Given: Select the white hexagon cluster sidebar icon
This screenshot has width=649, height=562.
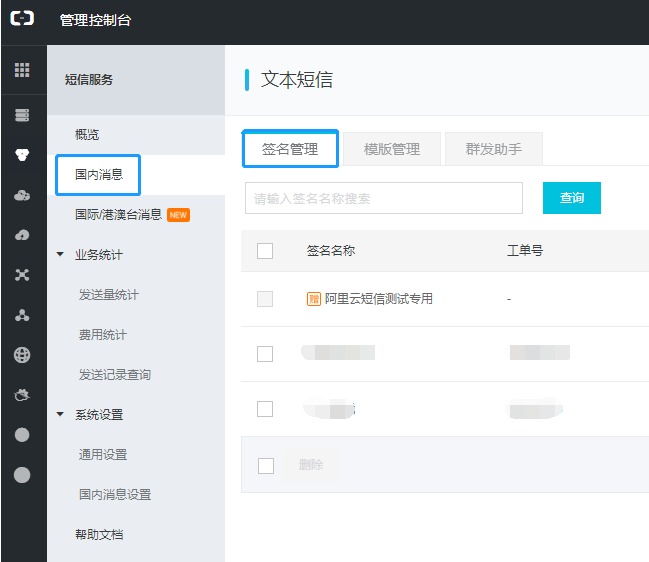Looking at the screenshot, I should (22, 155).
